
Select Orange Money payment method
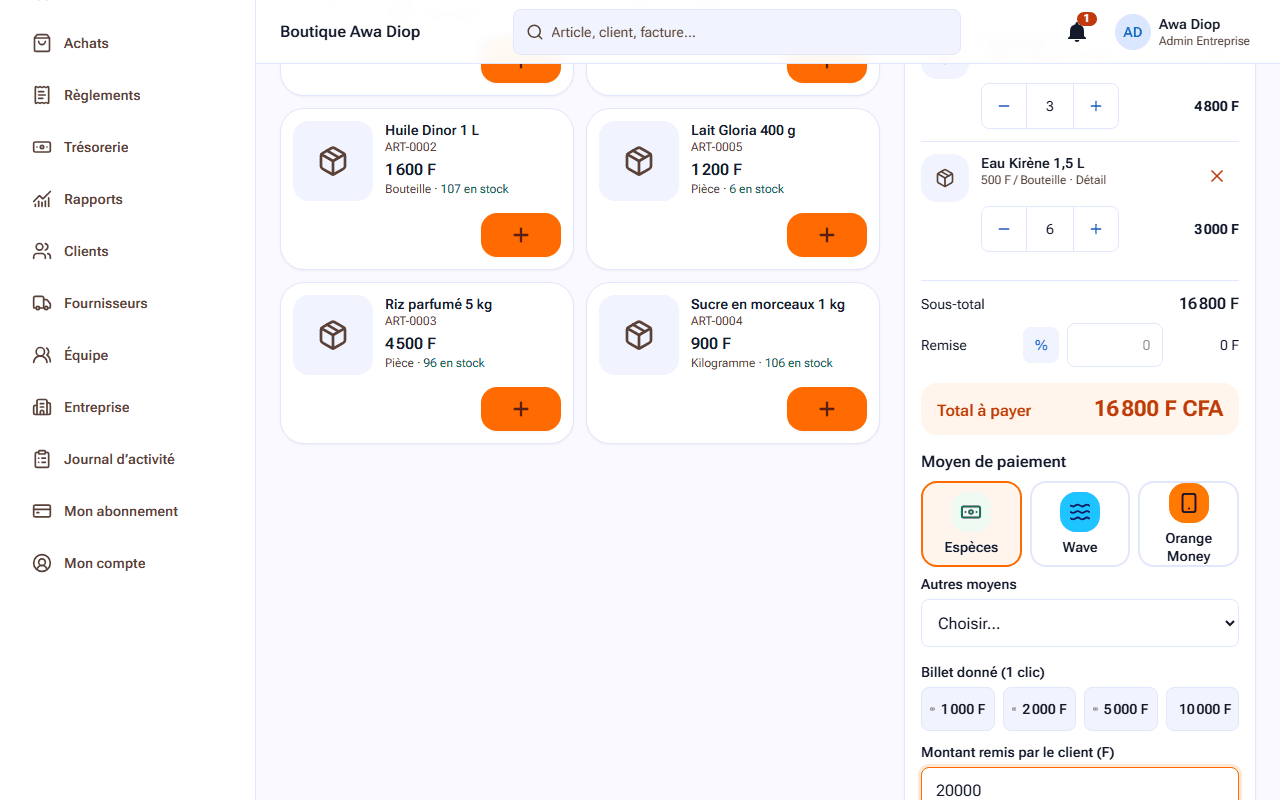(1188, 524)
